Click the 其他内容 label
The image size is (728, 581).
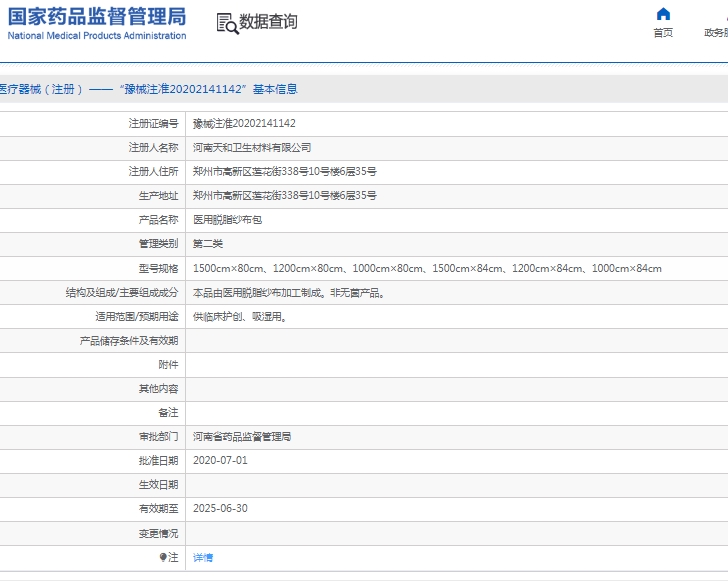[x=158, y=389]
